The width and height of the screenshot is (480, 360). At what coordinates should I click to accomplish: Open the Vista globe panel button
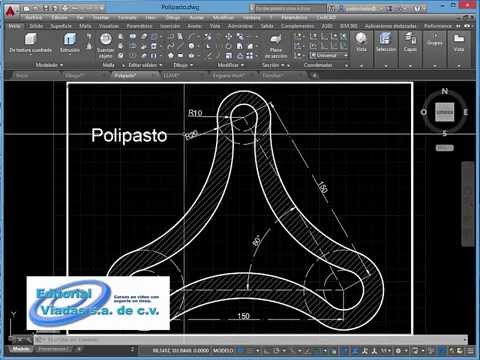[361, 42]
